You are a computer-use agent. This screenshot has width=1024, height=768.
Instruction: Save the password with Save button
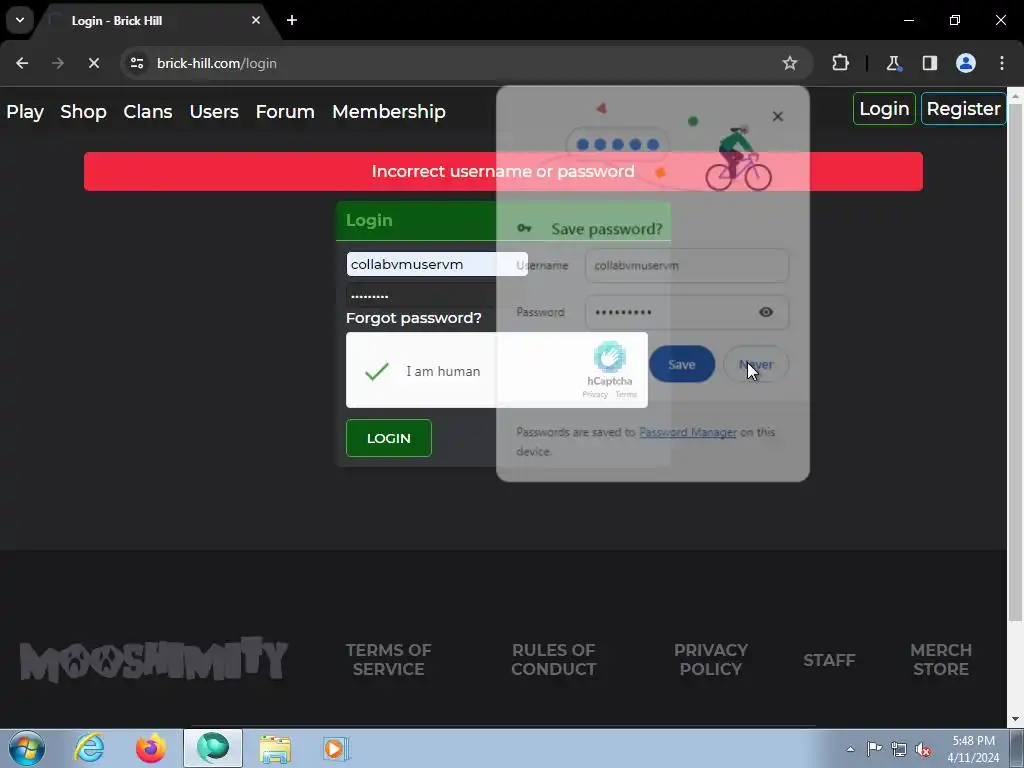coord(681,364)
